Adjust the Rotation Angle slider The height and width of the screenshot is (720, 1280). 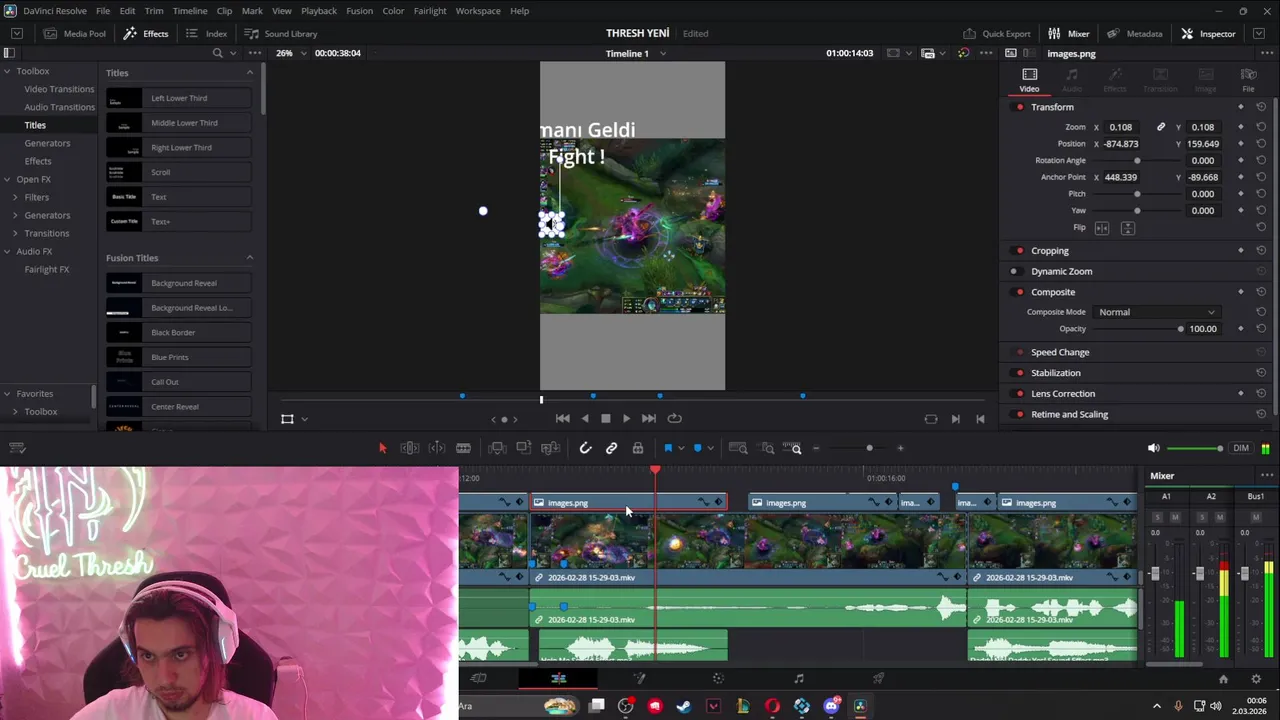click(x=1137, y=160)
